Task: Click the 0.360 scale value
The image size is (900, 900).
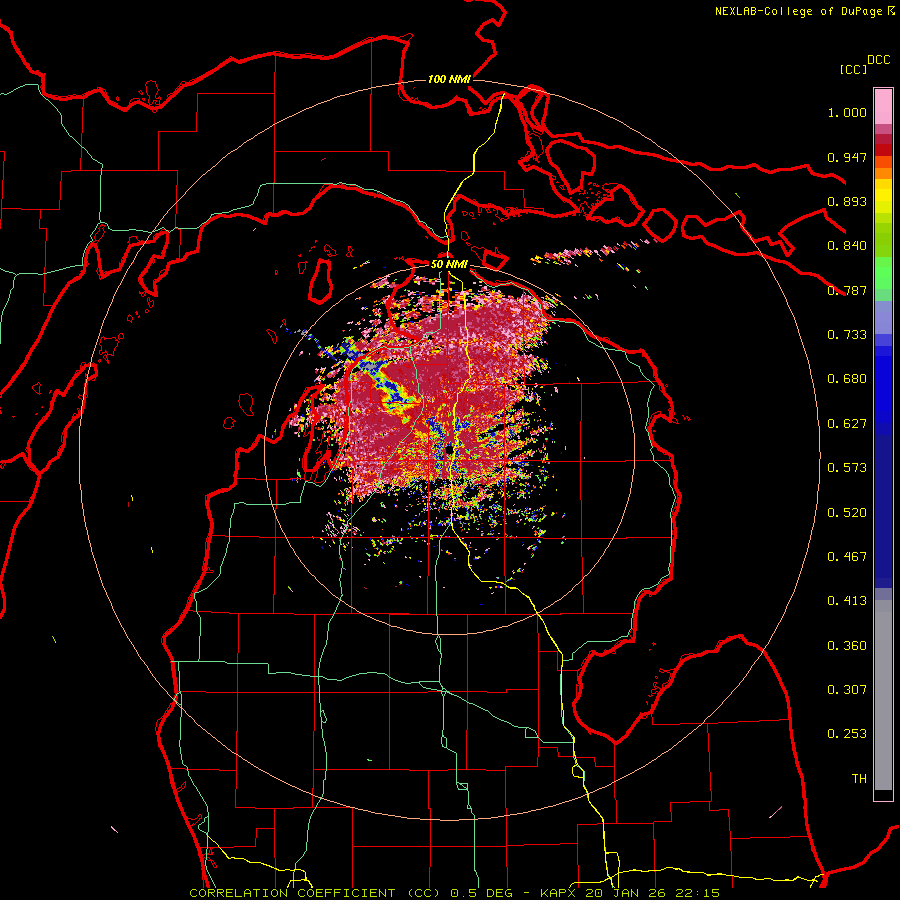Action: (x=847, y=646)
